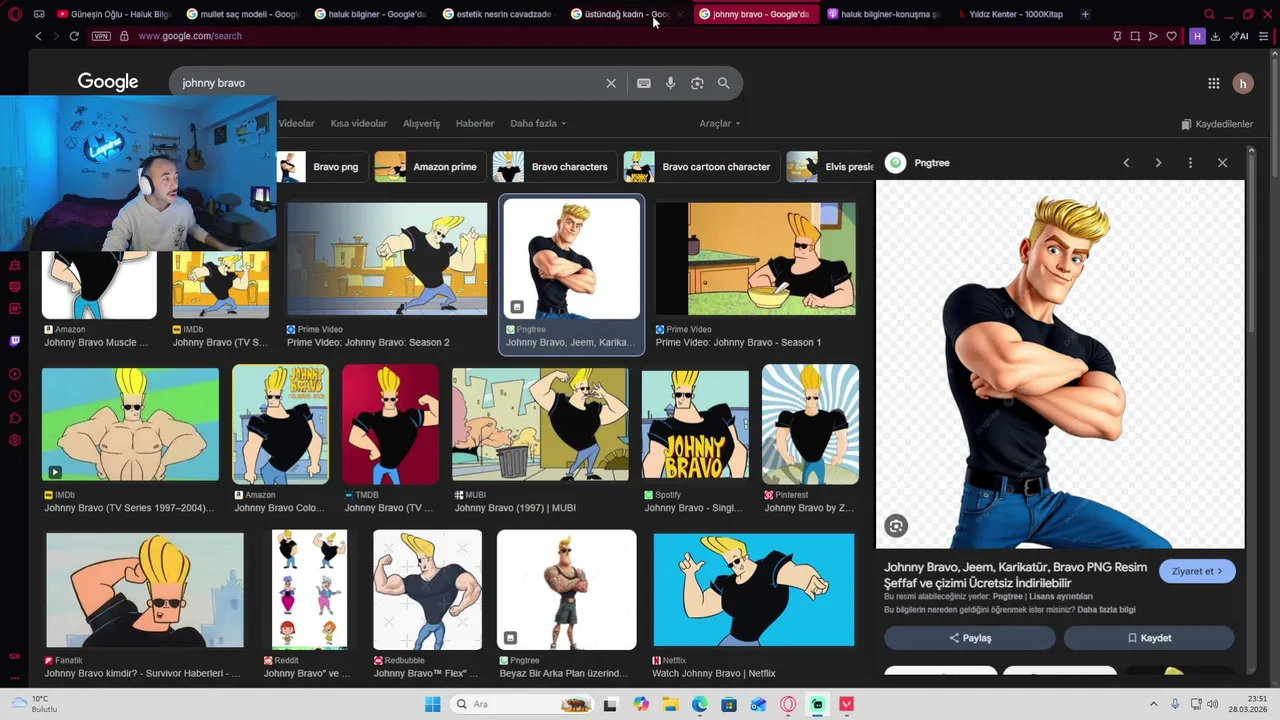The height and width of the screenshot is (720, 1280).
Task: Open the sidebar Player icon
Action: [14, 374]
